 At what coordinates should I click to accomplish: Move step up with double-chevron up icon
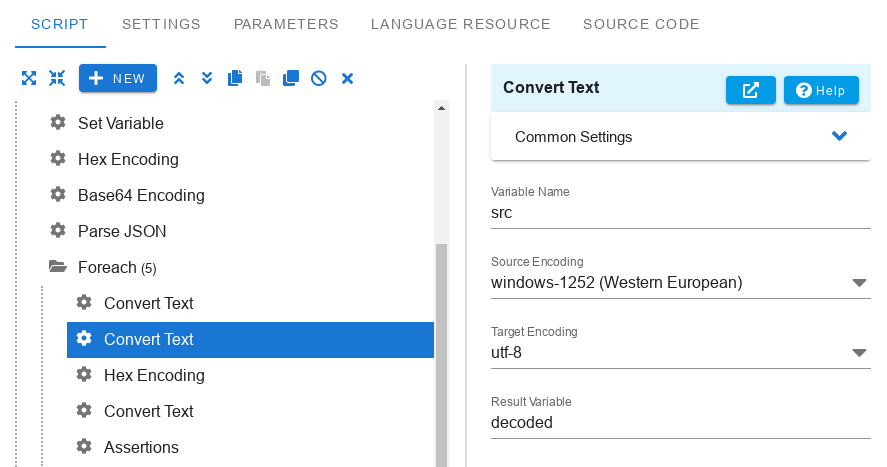coord(179,78)
